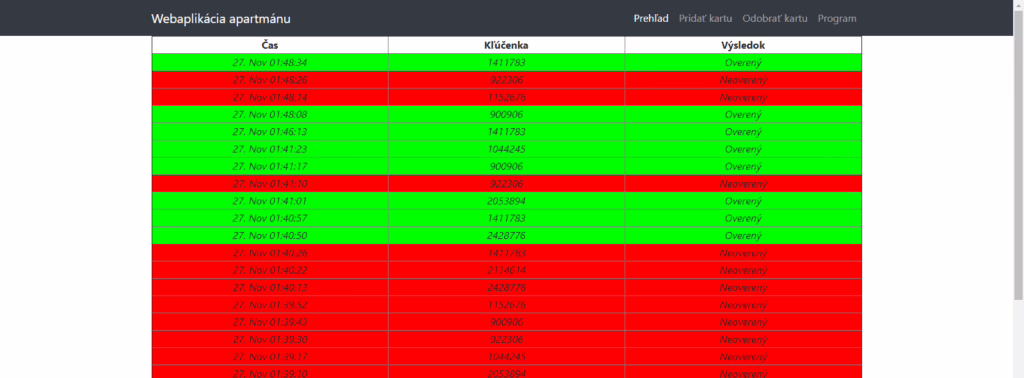Click the Neoverený result at 01:48:26
The width and height of the screenshot is (1024, 378).
click(743, 80)
